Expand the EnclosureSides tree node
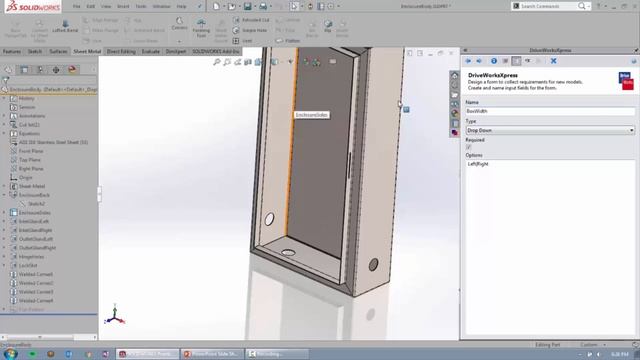Screen dimensions: 640x360 [4, 213]
